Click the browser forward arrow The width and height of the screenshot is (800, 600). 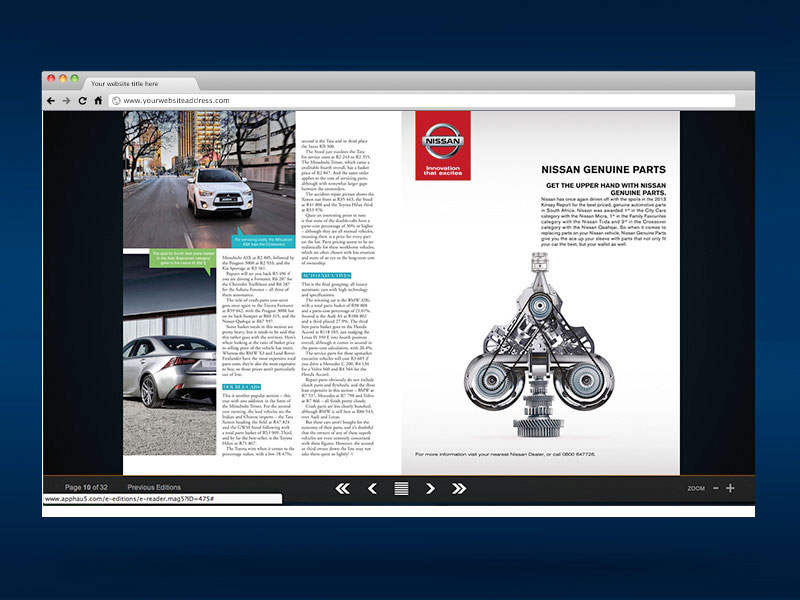point(66,101)
